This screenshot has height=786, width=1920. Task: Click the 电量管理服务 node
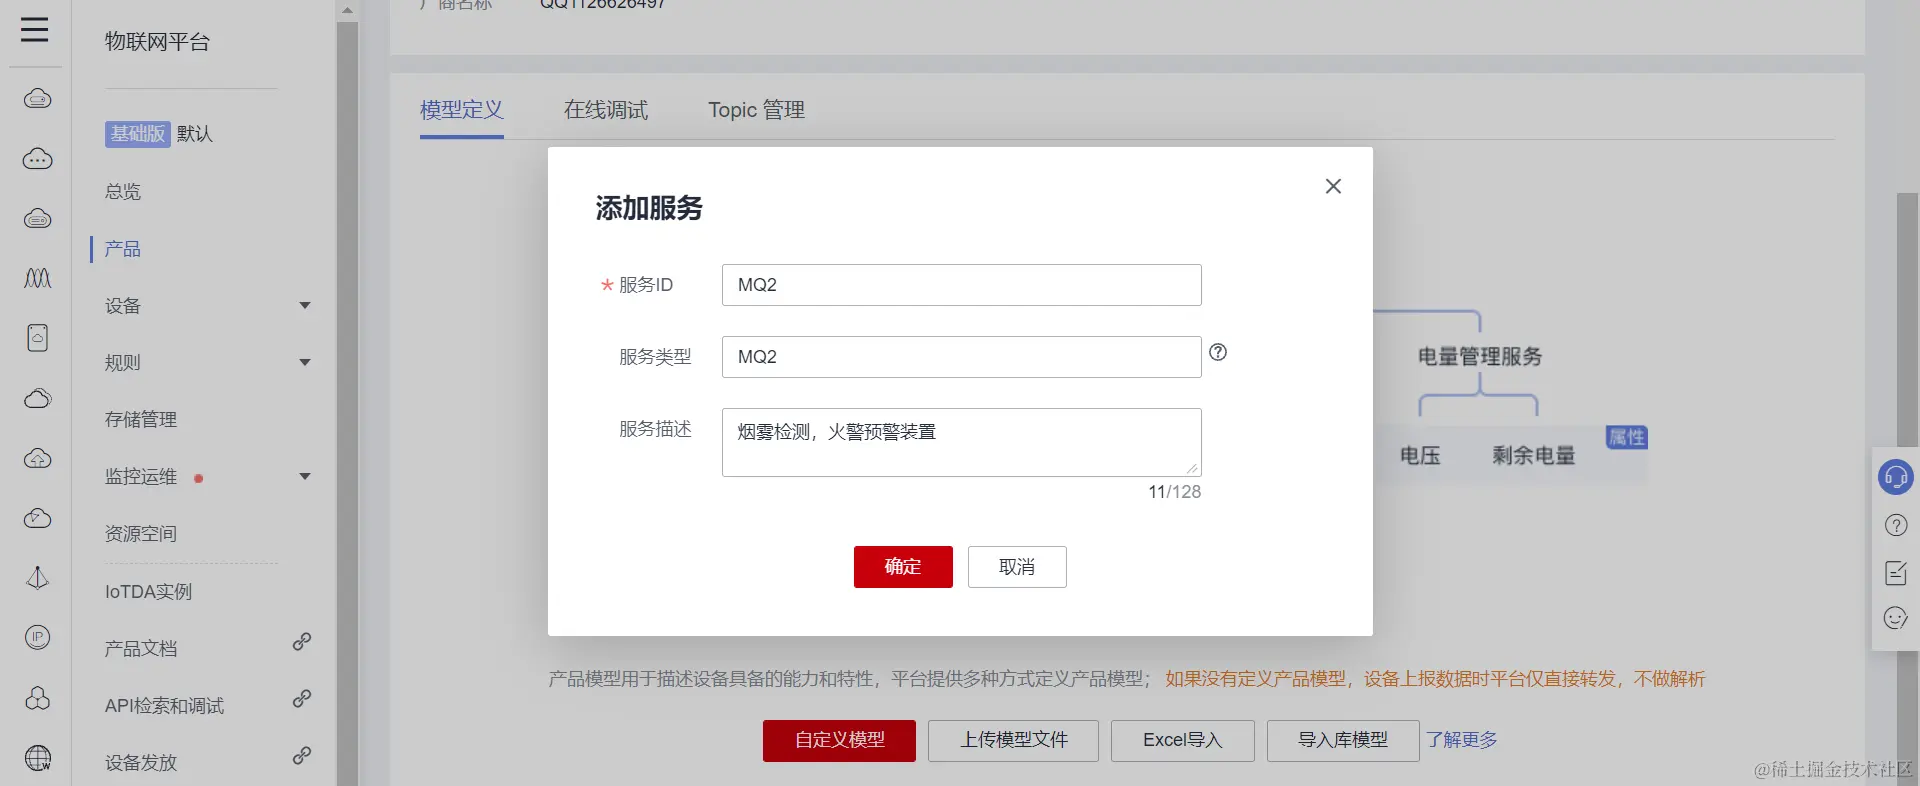coord(1480,356)
